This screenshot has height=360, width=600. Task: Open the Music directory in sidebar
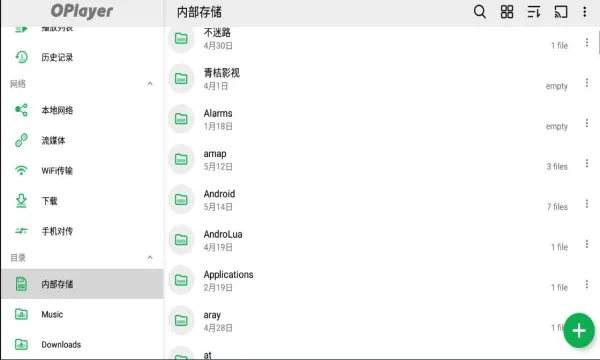coord(82,314)
